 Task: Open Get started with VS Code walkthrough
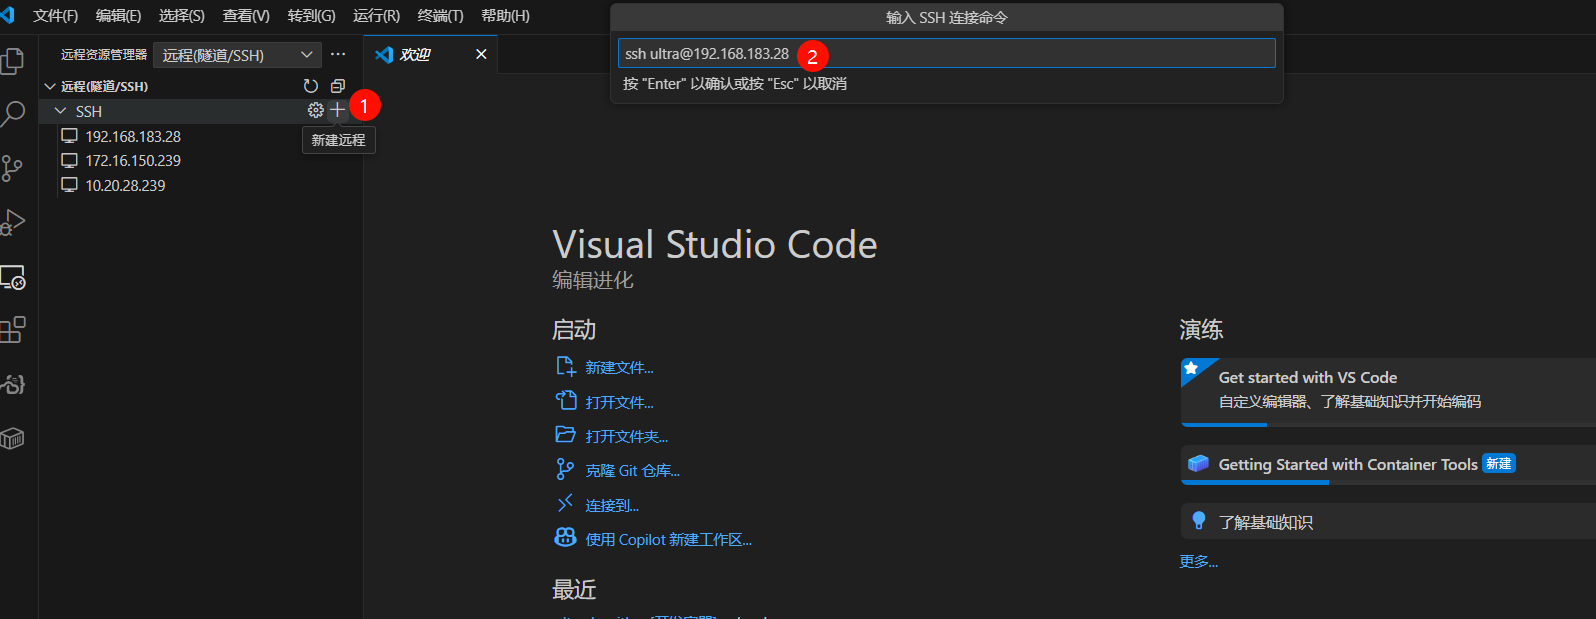point(1388,391)
